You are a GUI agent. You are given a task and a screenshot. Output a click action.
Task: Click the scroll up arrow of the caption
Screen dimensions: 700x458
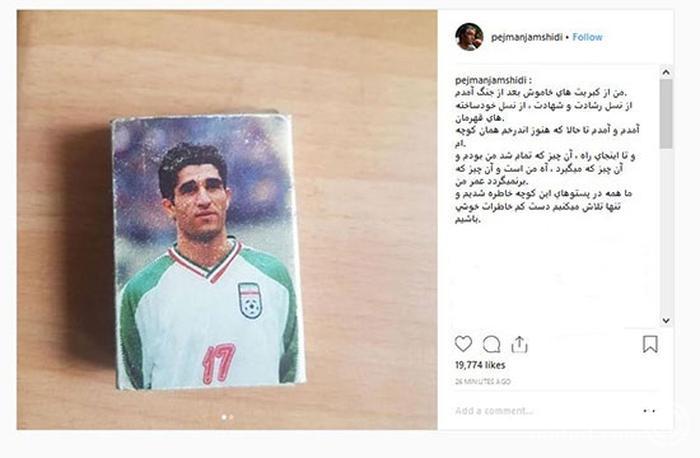pyautogui.click(x=666, y=72)
